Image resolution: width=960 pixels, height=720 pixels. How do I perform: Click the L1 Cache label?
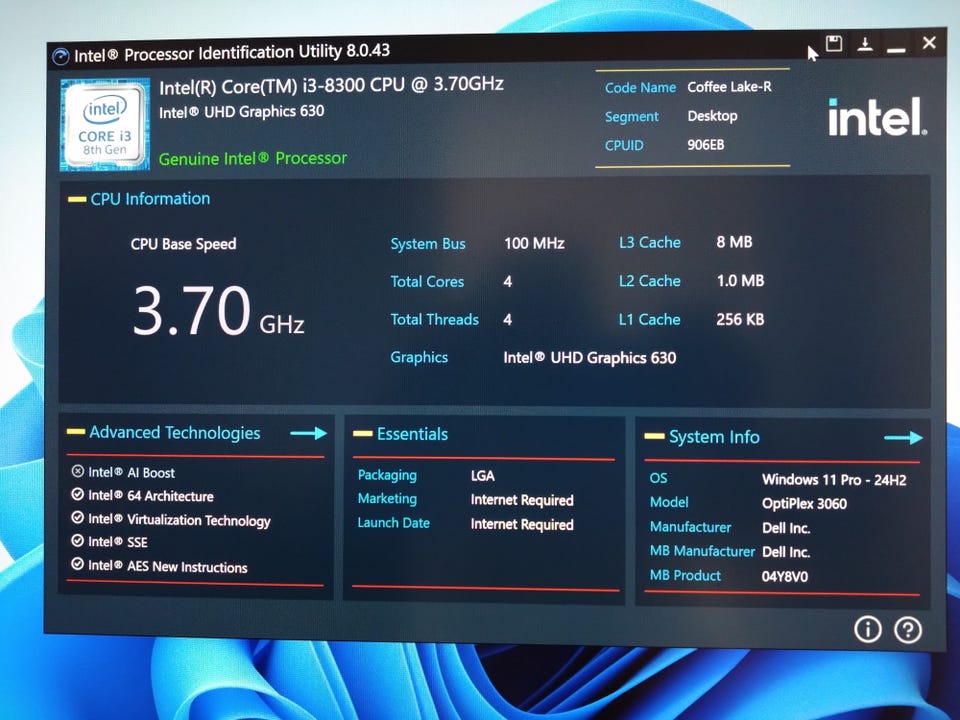[x=650, y=320]
